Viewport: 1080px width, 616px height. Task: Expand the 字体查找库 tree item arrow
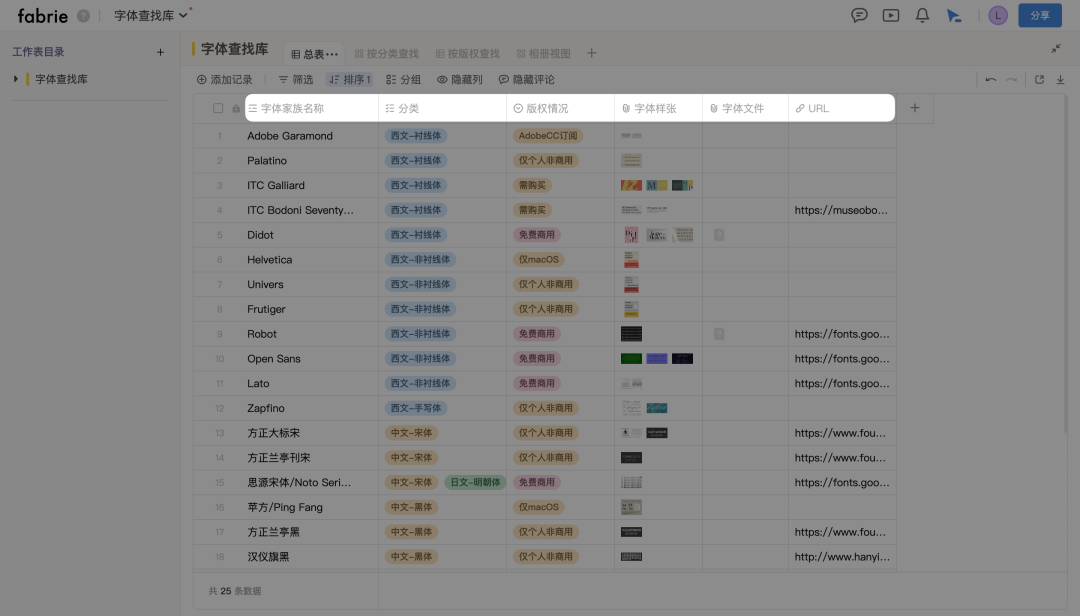point(16,79)
